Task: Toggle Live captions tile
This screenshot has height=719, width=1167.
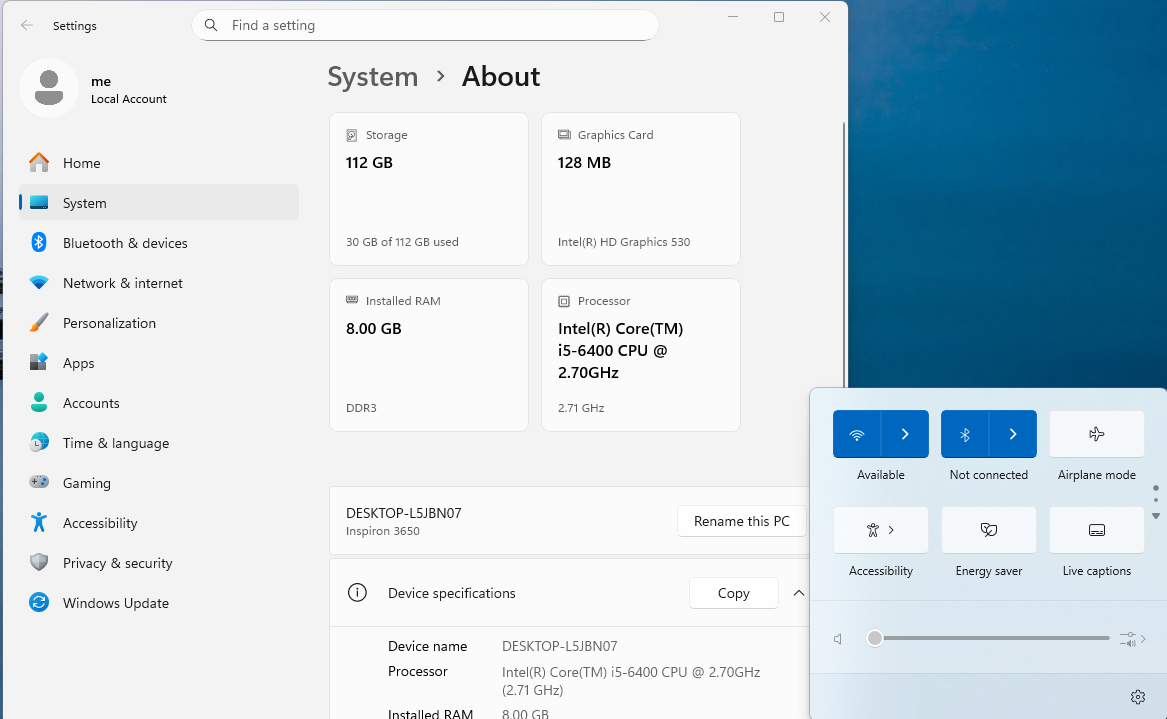Action: [1096, 530]
